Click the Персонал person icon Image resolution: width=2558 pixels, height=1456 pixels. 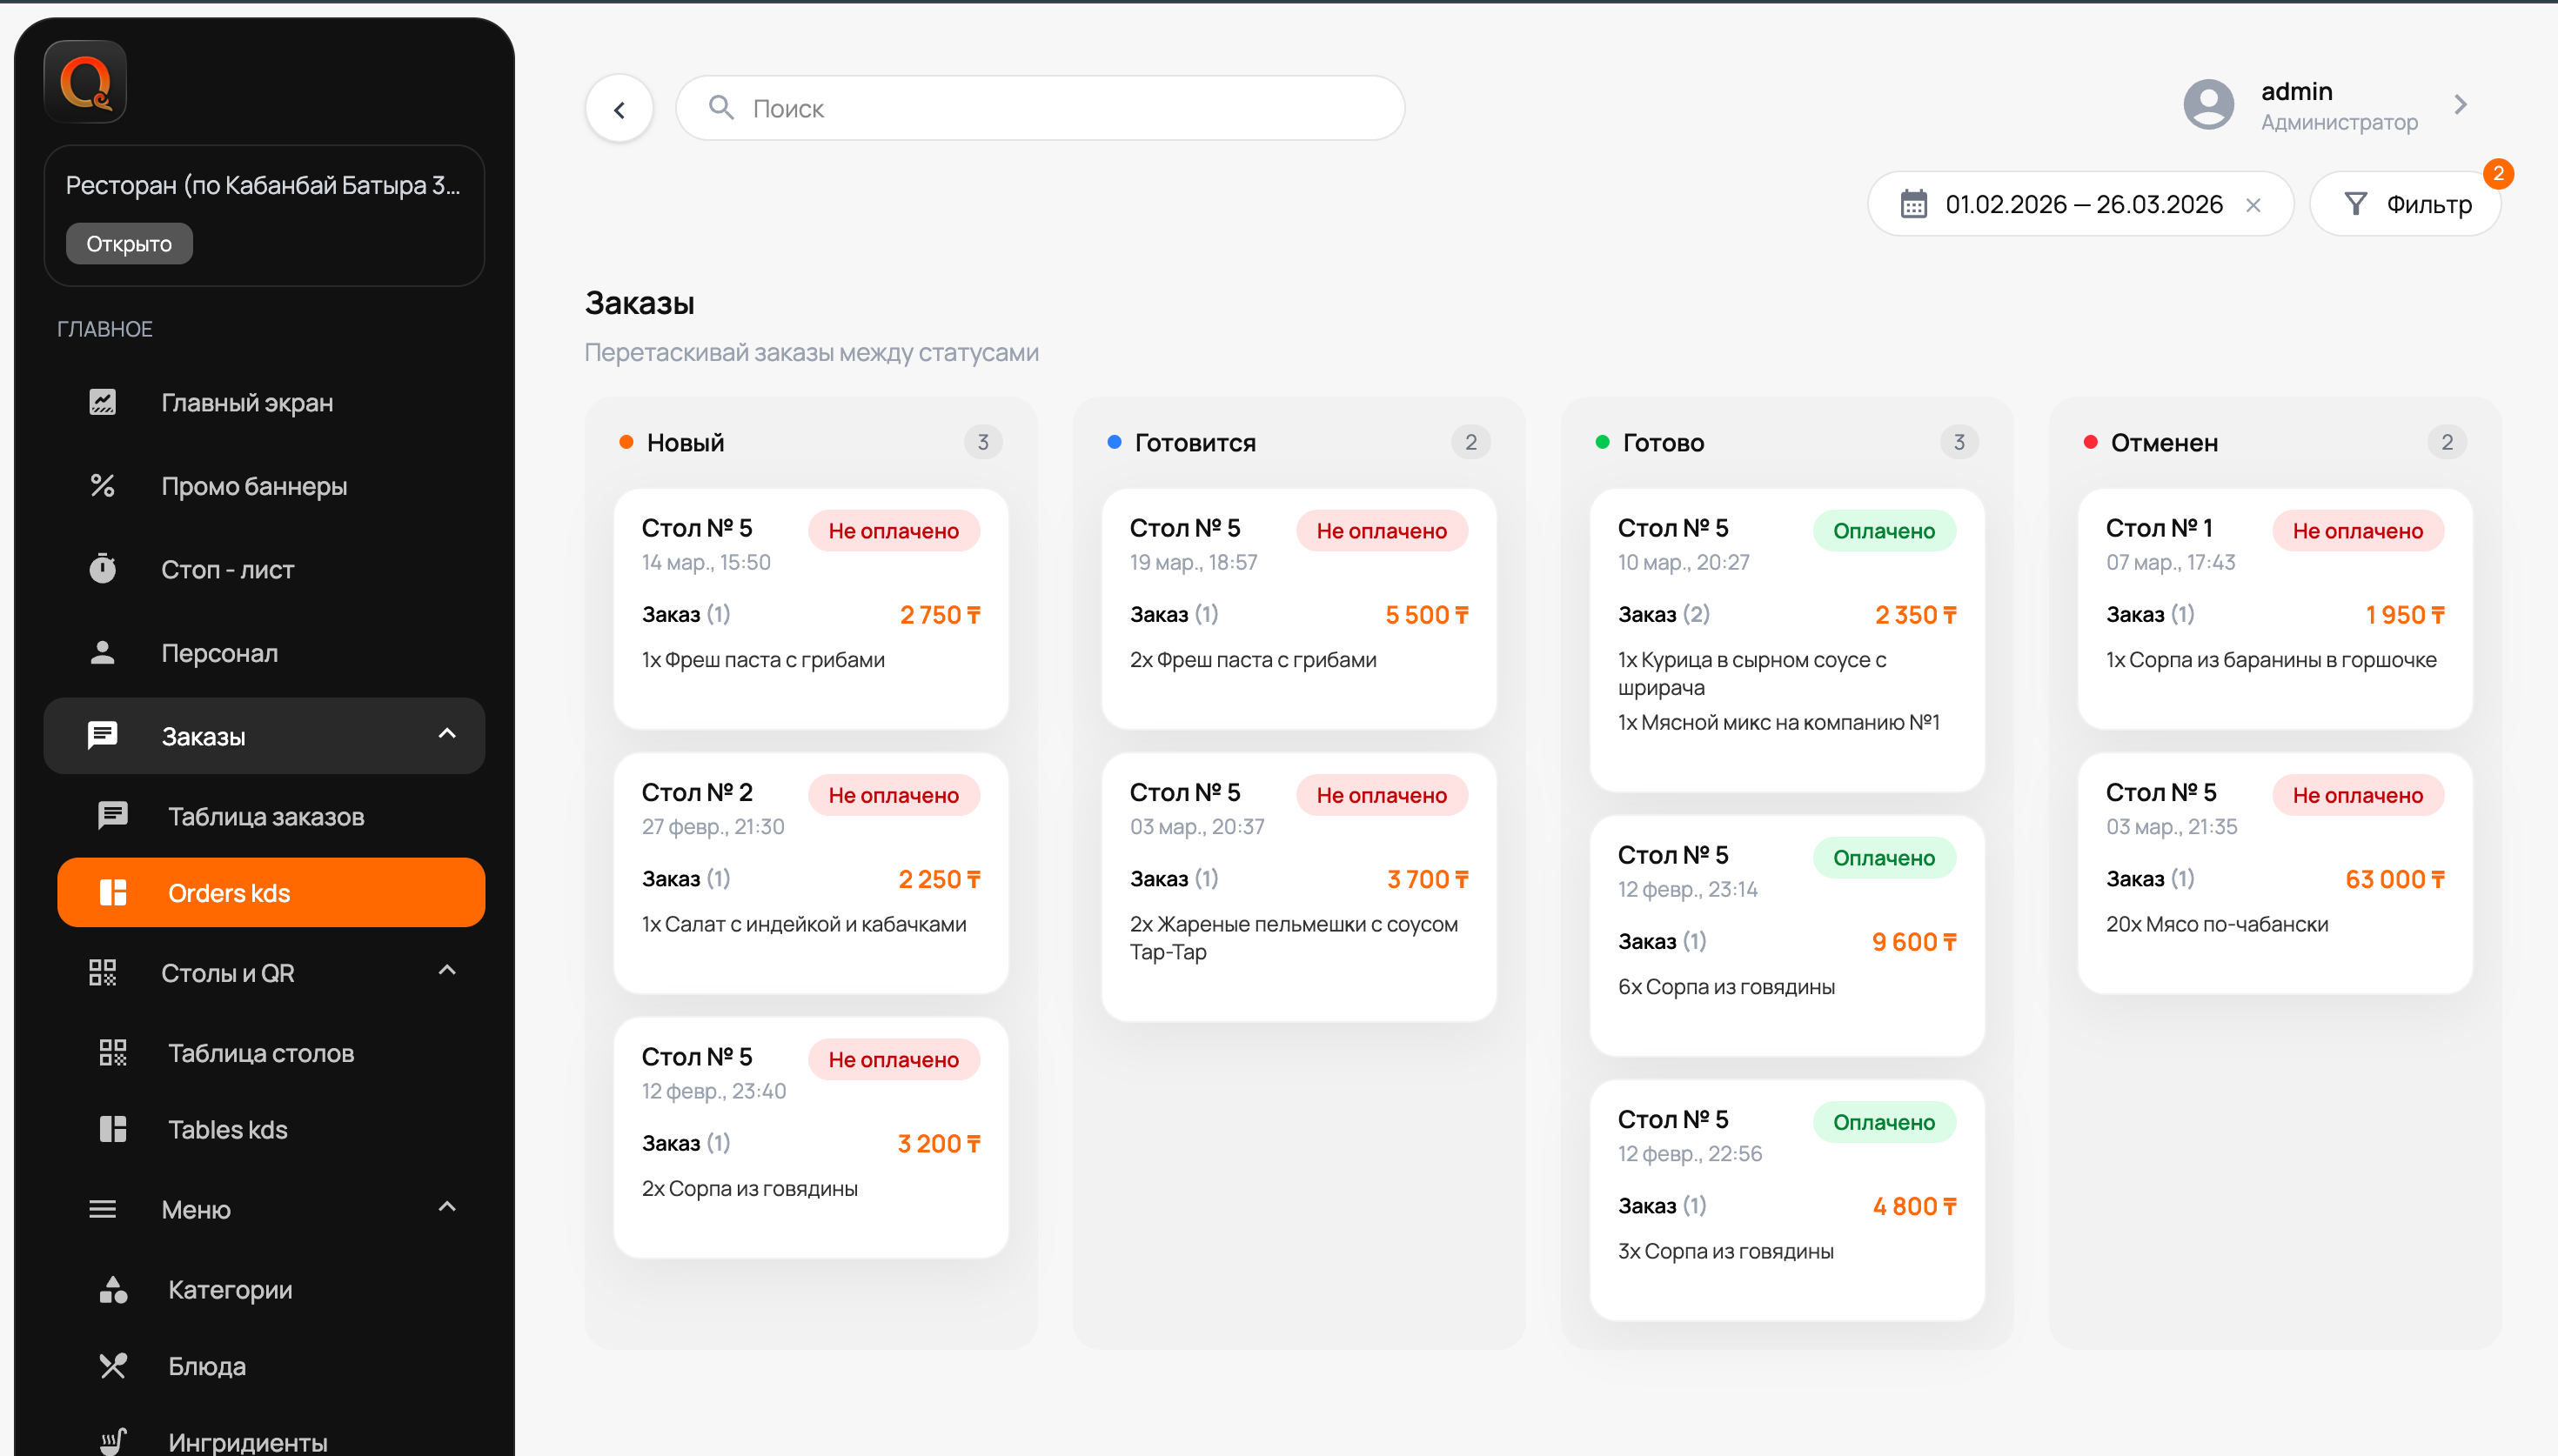pyautogui.click(x=102, y=653)
